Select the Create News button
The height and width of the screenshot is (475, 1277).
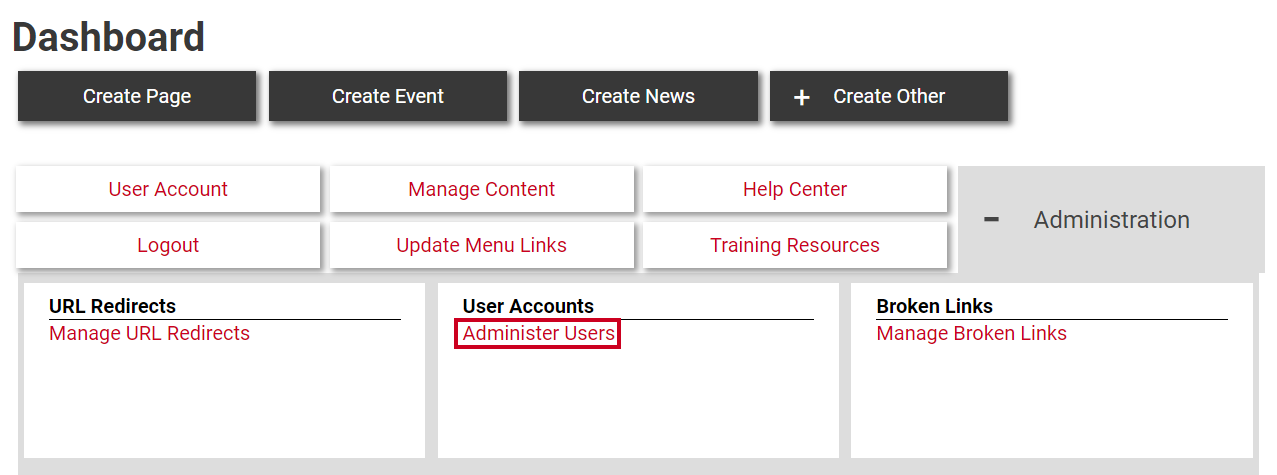pyautogui.click(x=638, y=96)
